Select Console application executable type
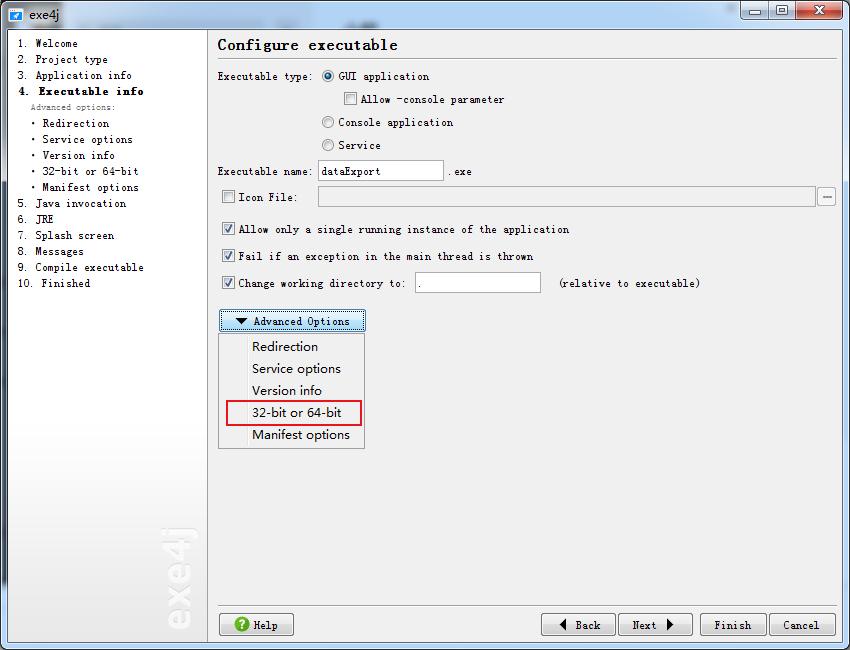The image size is (850, 650). (x=328, y=122)
